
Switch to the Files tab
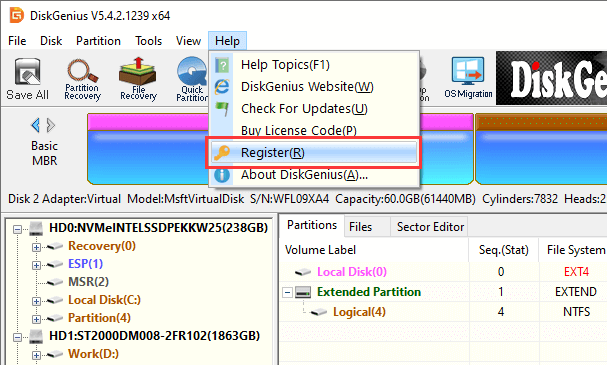[360, 227]
